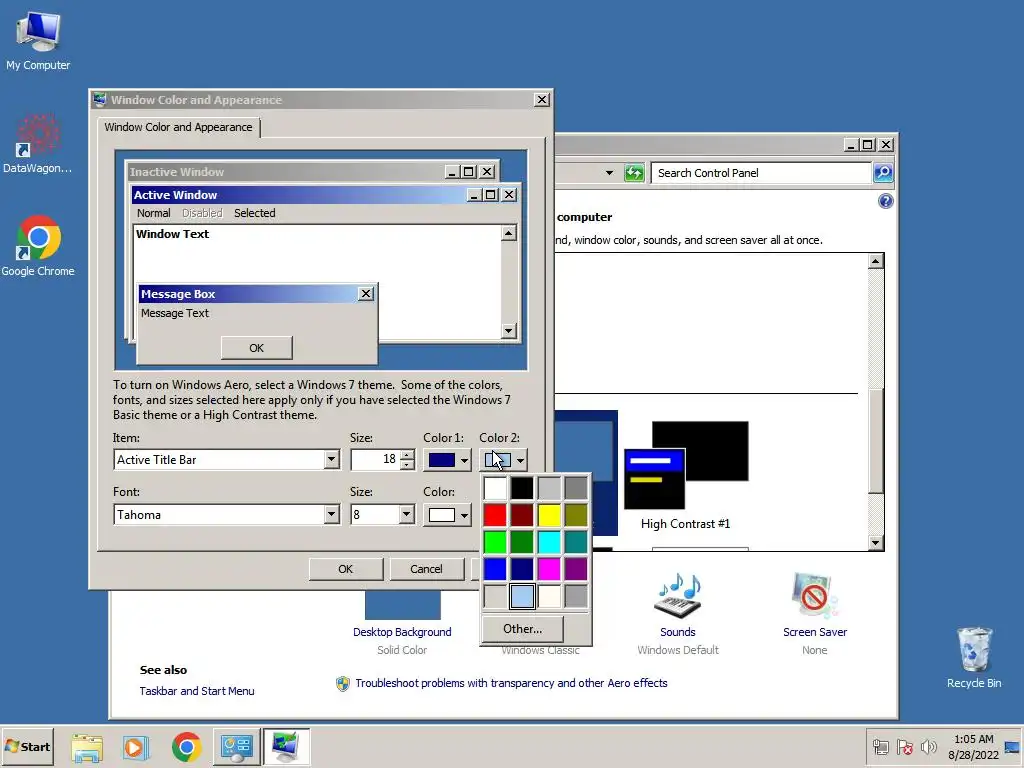
Task: Click Disabled menu item in preview
Action: (202, 213)
